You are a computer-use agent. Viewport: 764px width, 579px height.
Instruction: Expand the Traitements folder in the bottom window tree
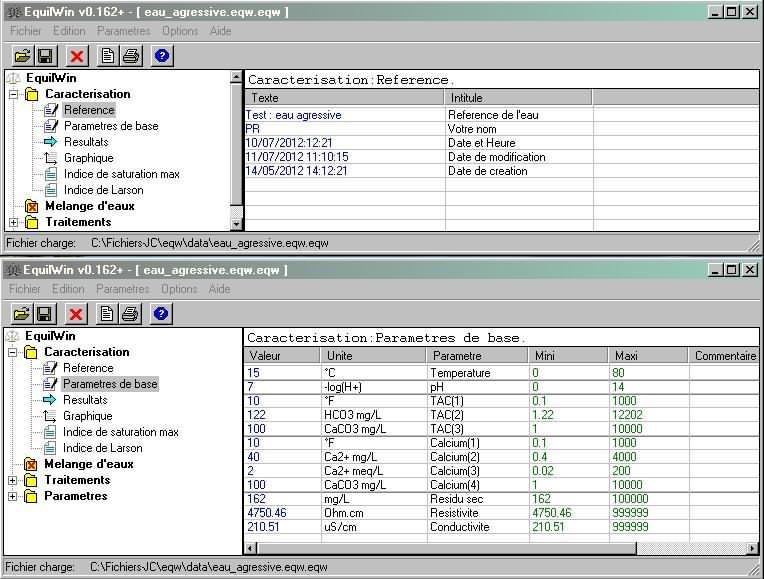point(13,480)
